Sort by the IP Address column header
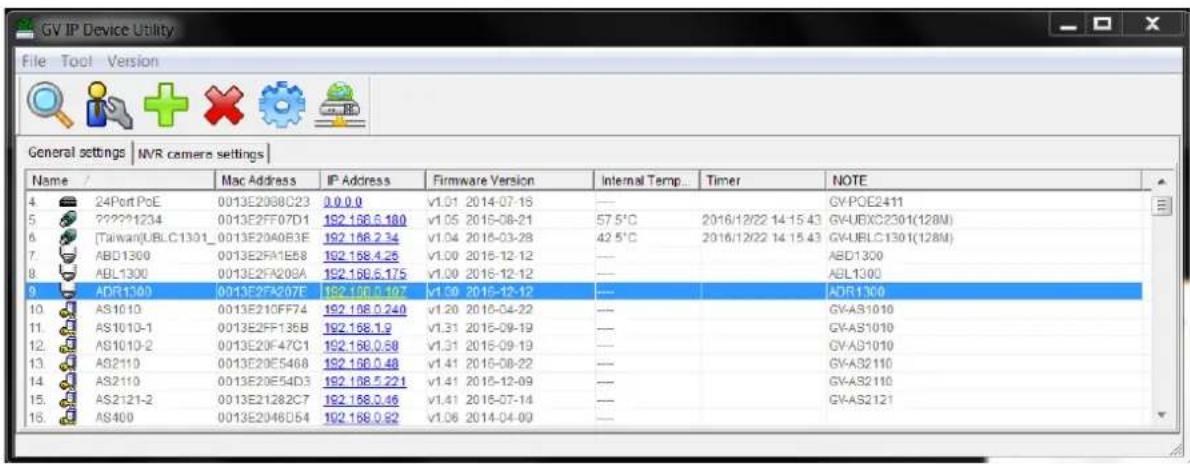The width and height of the screenshot is (1190, 464). tap(373, 181)
